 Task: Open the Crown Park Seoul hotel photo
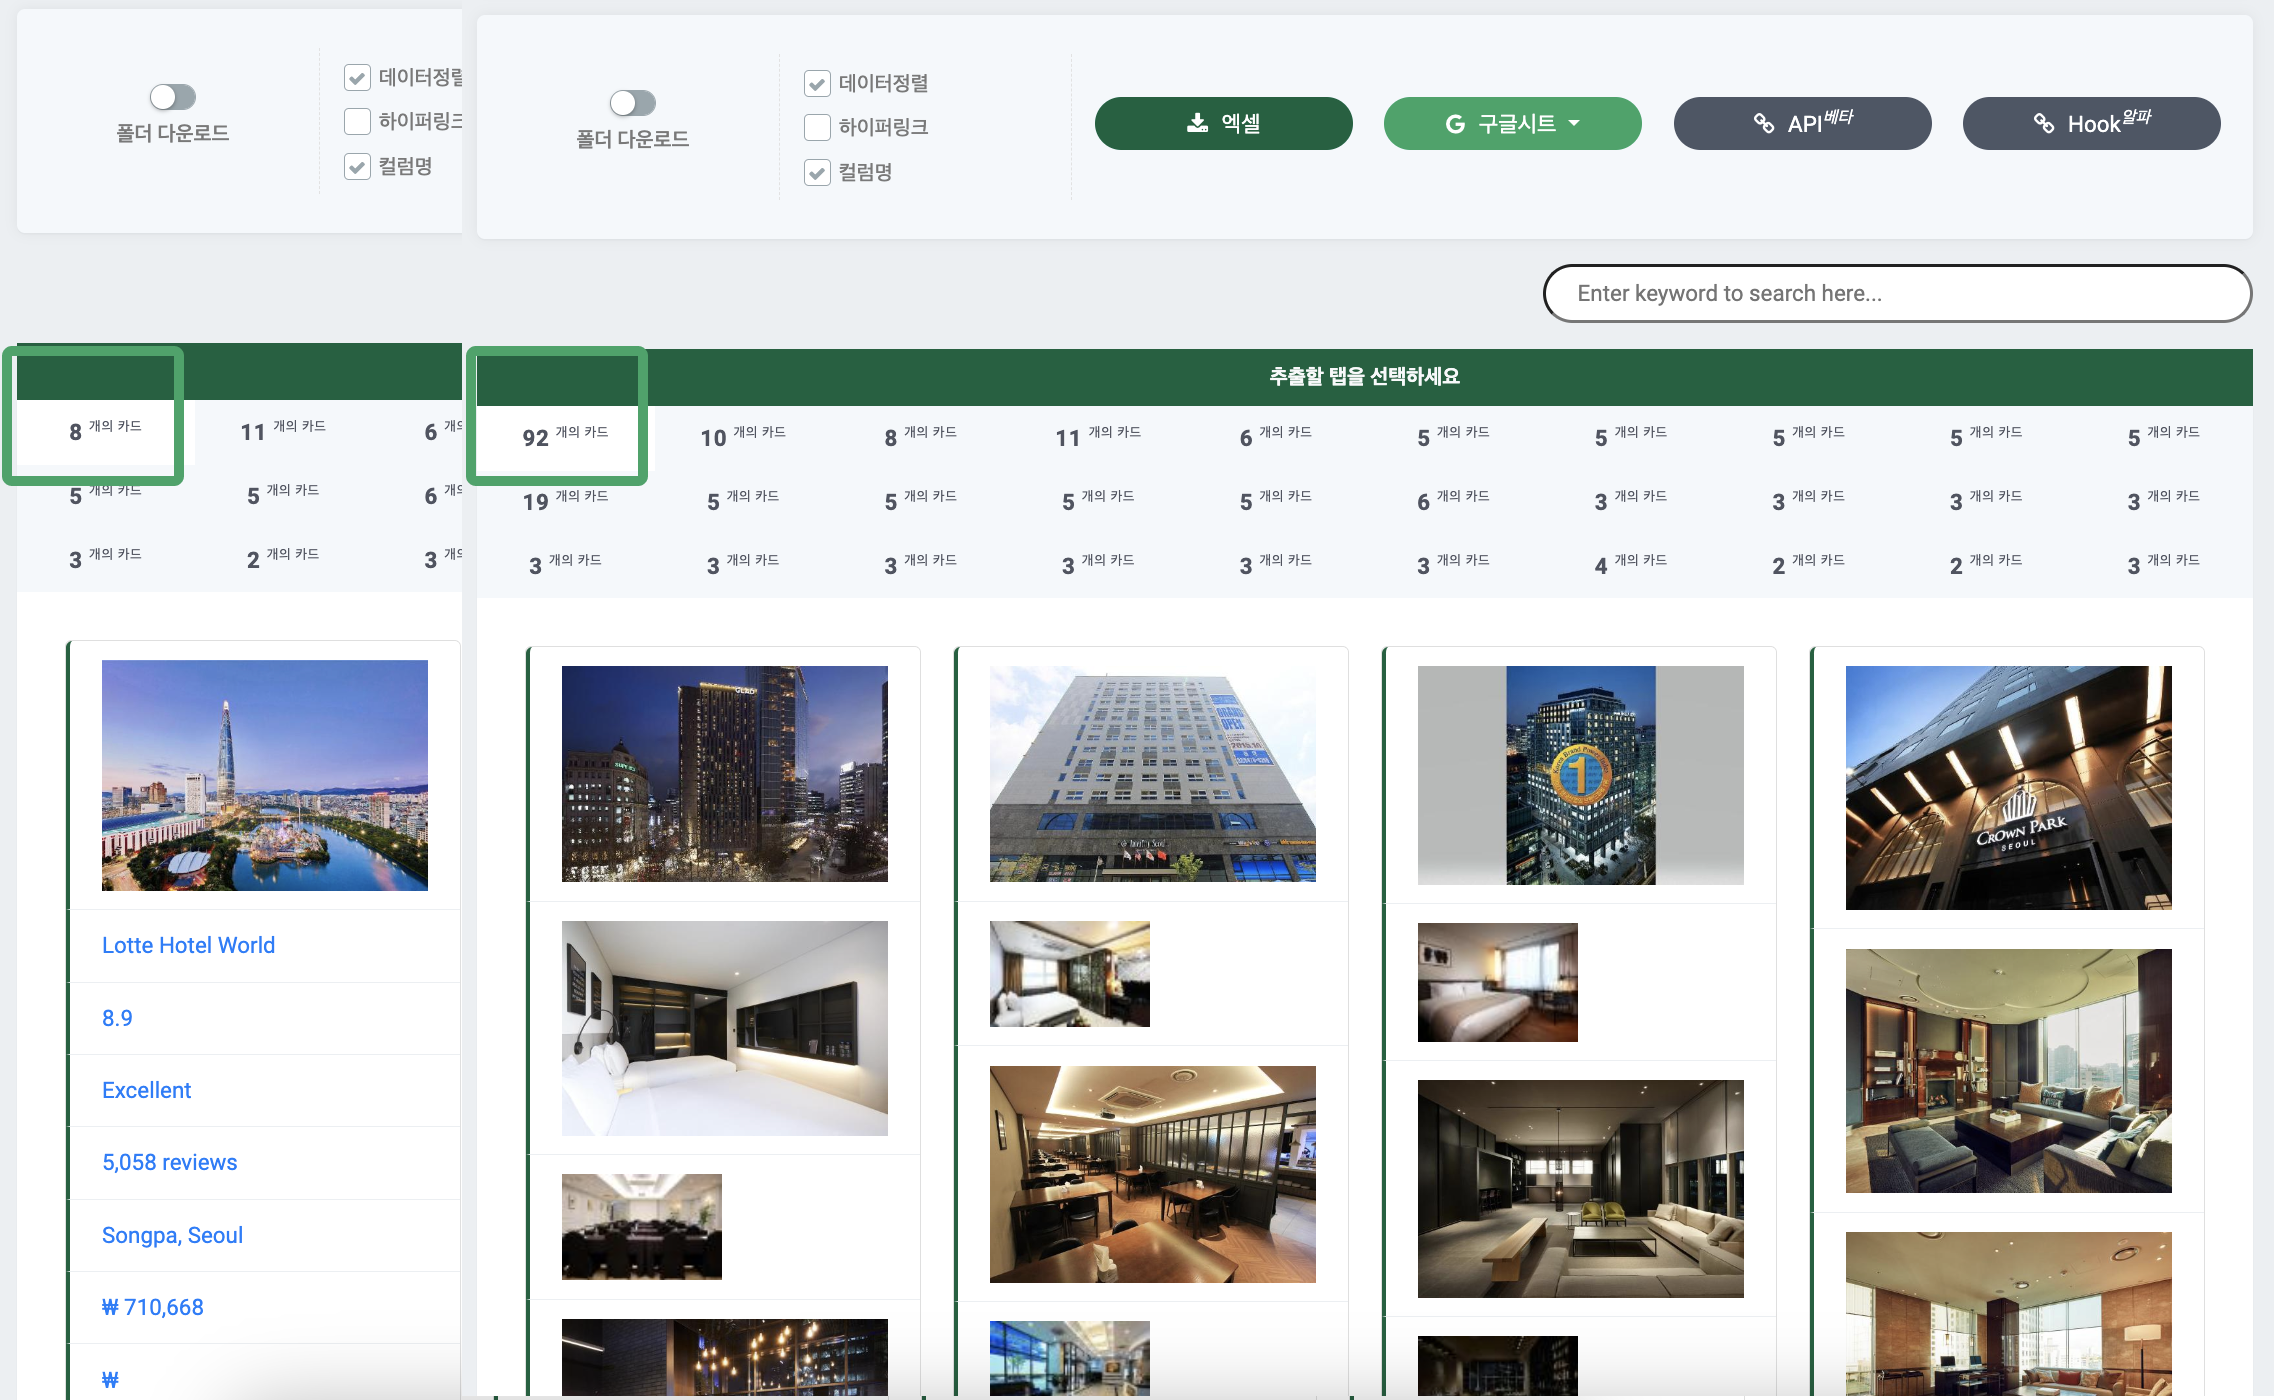tap(2008, 788)
